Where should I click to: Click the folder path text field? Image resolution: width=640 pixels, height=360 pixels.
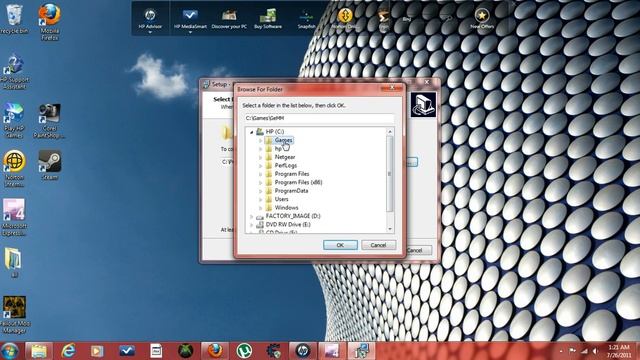tap(319, 118)
